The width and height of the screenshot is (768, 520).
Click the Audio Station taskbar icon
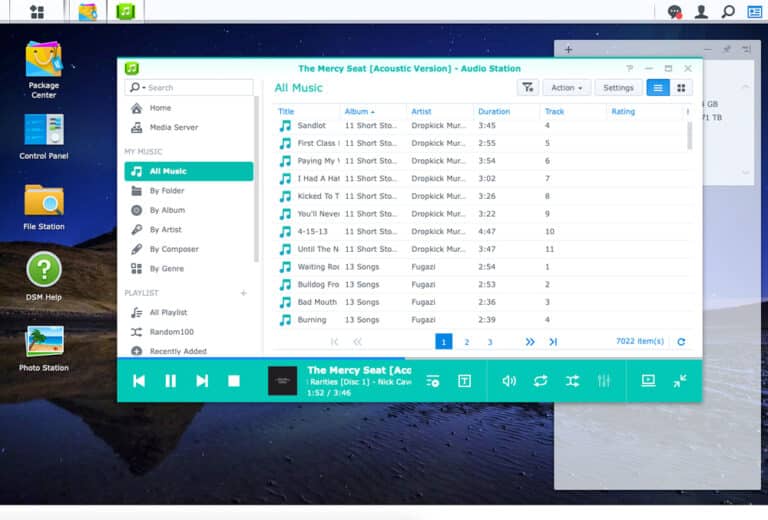click(125, 11)
